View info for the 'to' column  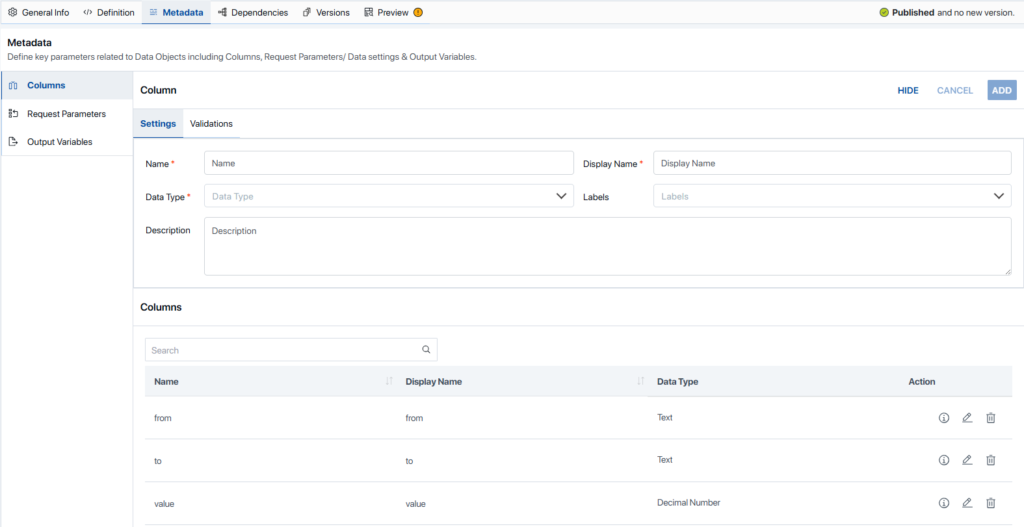(944, 460)
